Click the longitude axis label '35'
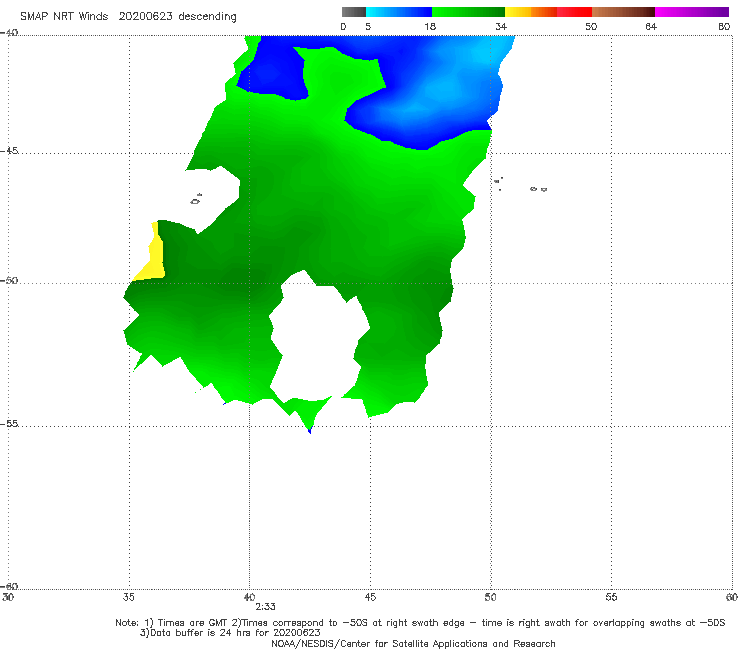 [129, 597]
